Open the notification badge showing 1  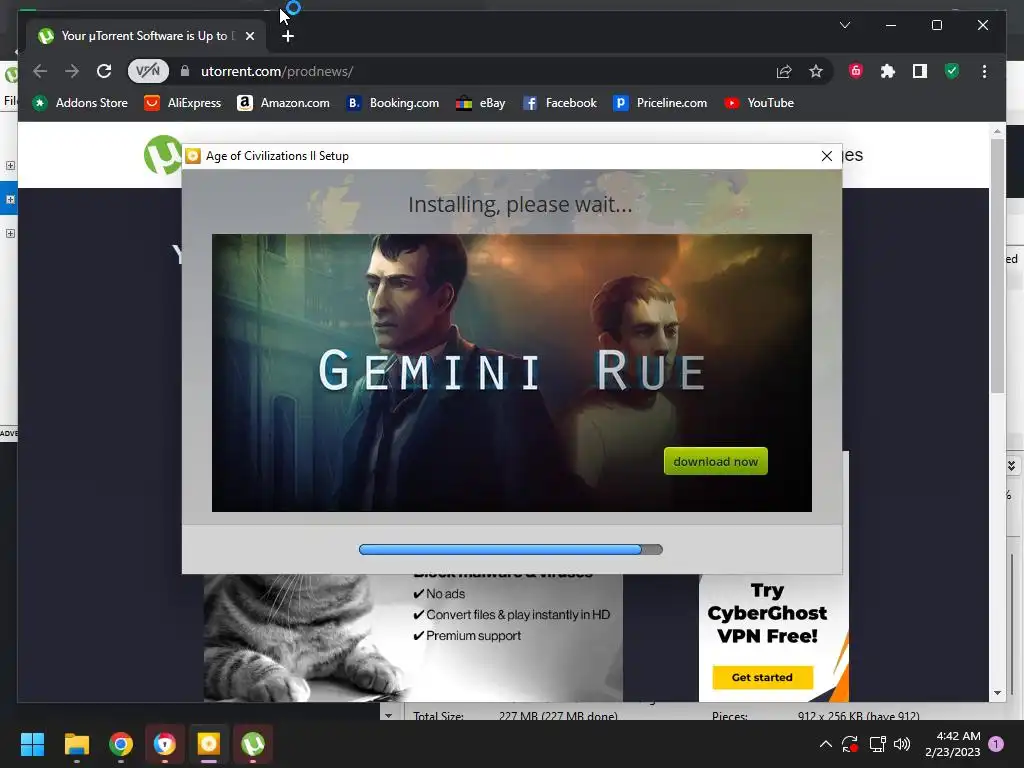click(x=996, y=744)
